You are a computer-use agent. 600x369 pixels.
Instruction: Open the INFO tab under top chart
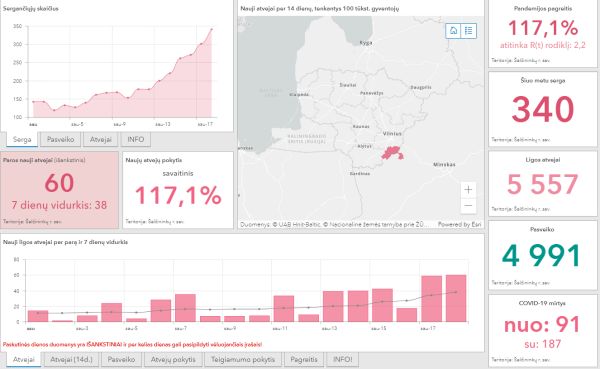(136, 139)
